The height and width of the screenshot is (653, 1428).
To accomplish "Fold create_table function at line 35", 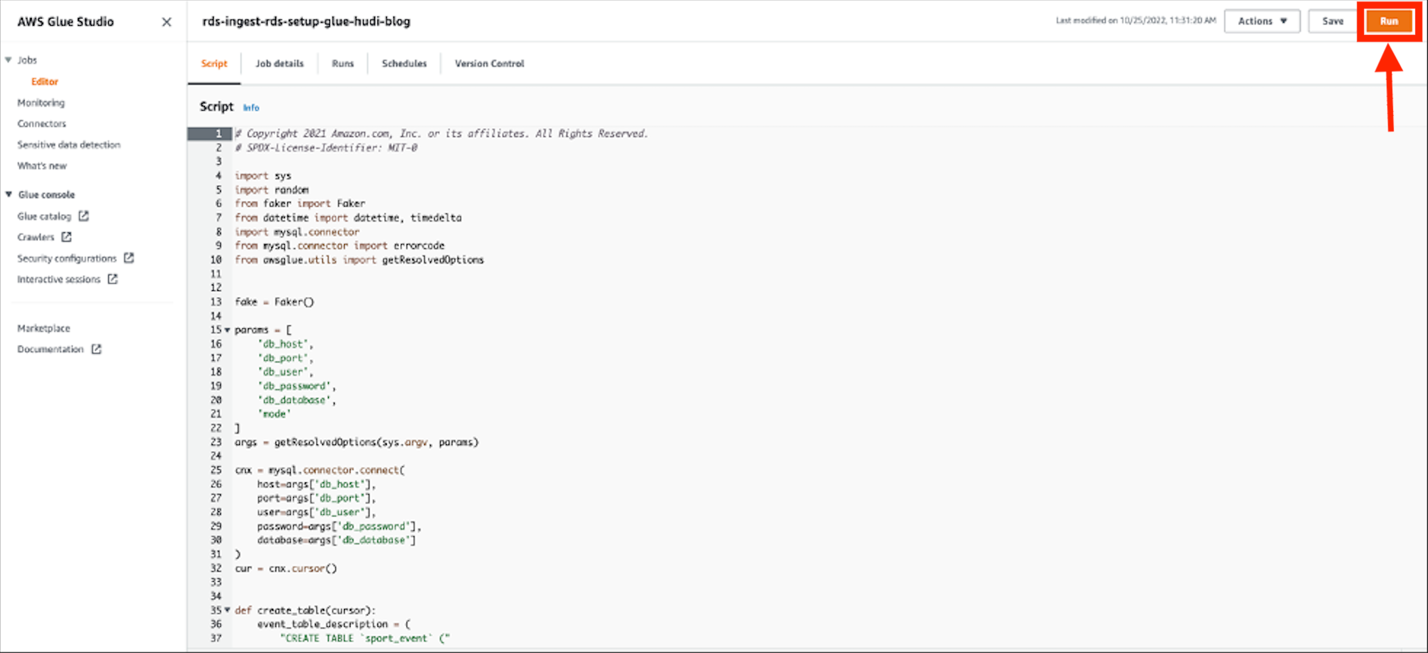I will coord(227,610).
